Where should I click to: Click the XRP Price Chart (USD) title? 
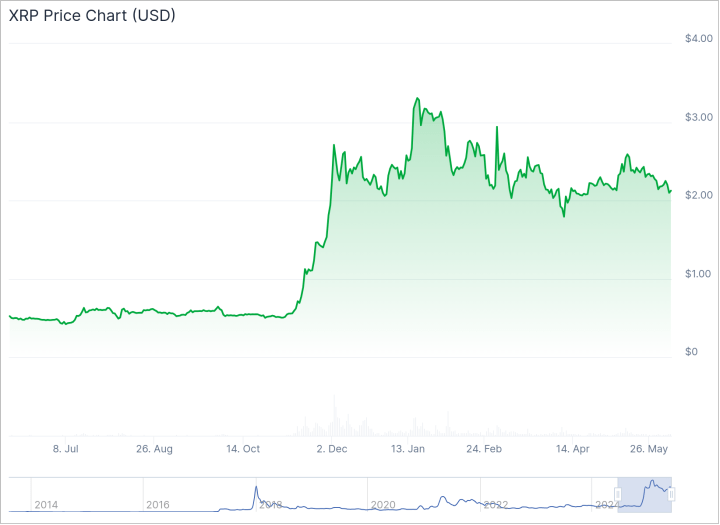pyautogui.click(x=92, y=17)
